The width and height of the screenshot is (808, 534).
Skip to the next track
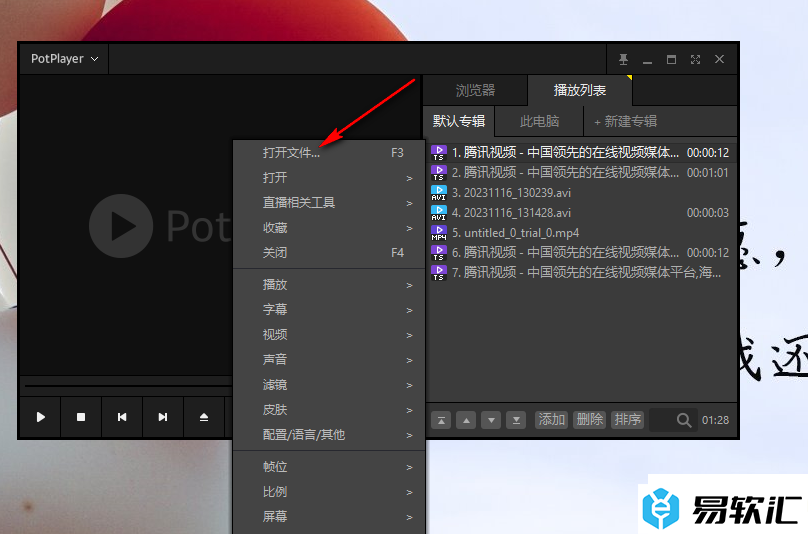[163, 416]
